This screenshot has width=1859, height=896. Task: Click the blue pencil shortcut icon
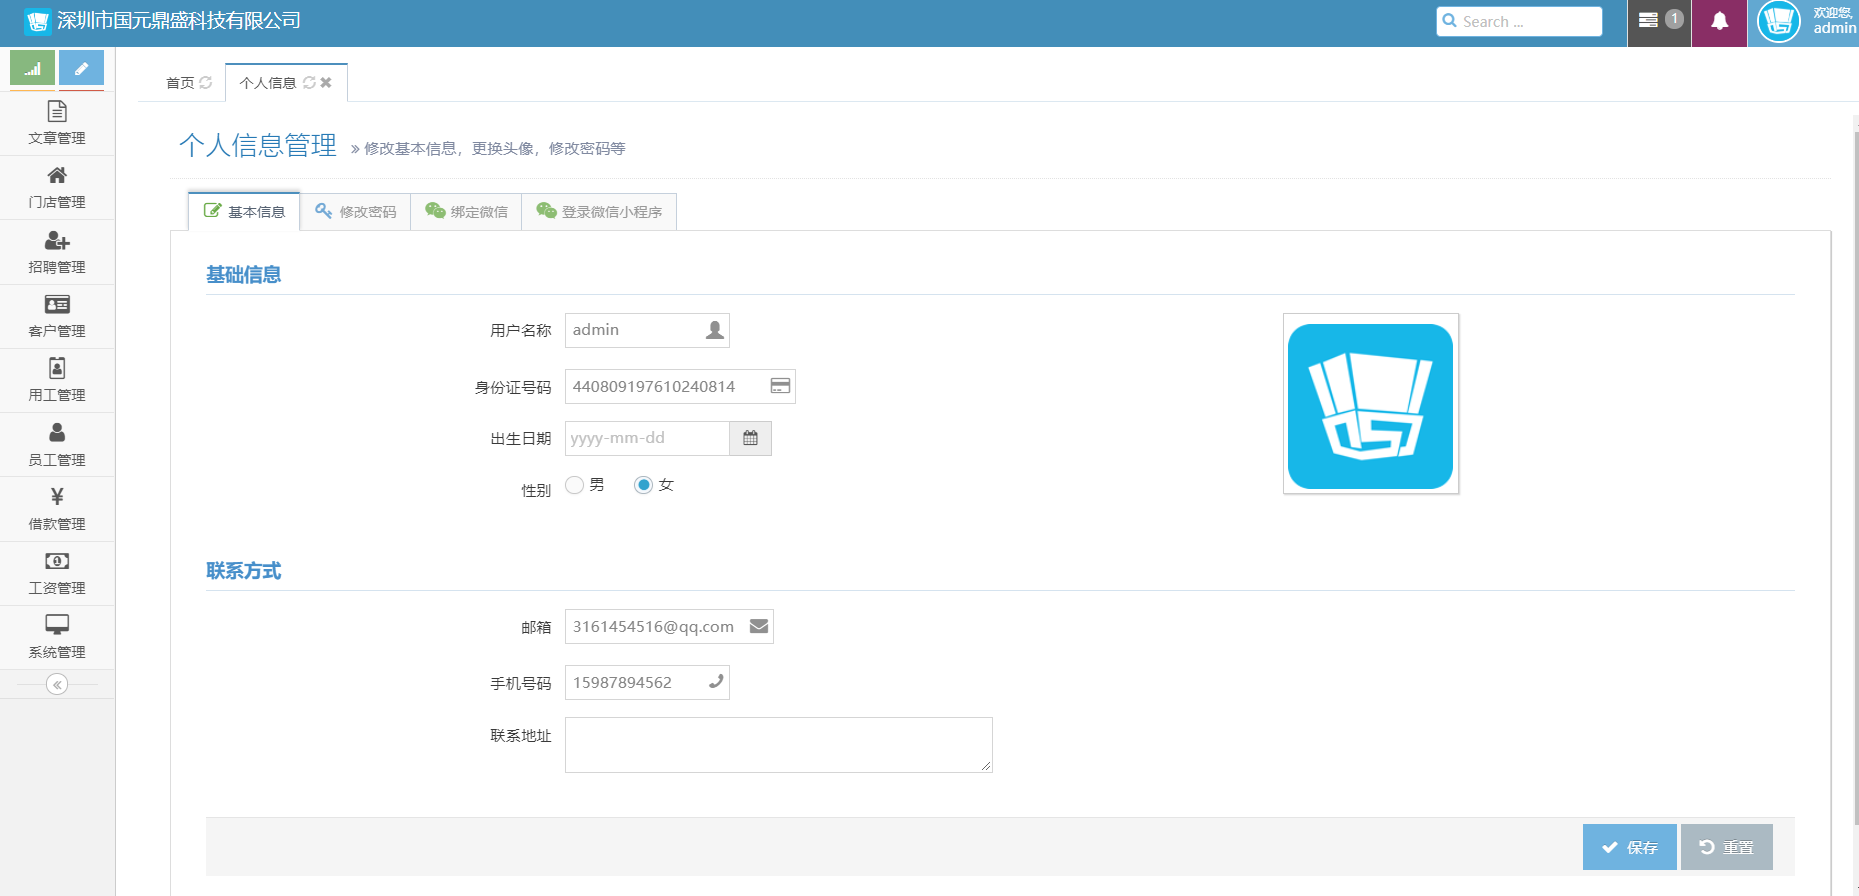[81, 69]
